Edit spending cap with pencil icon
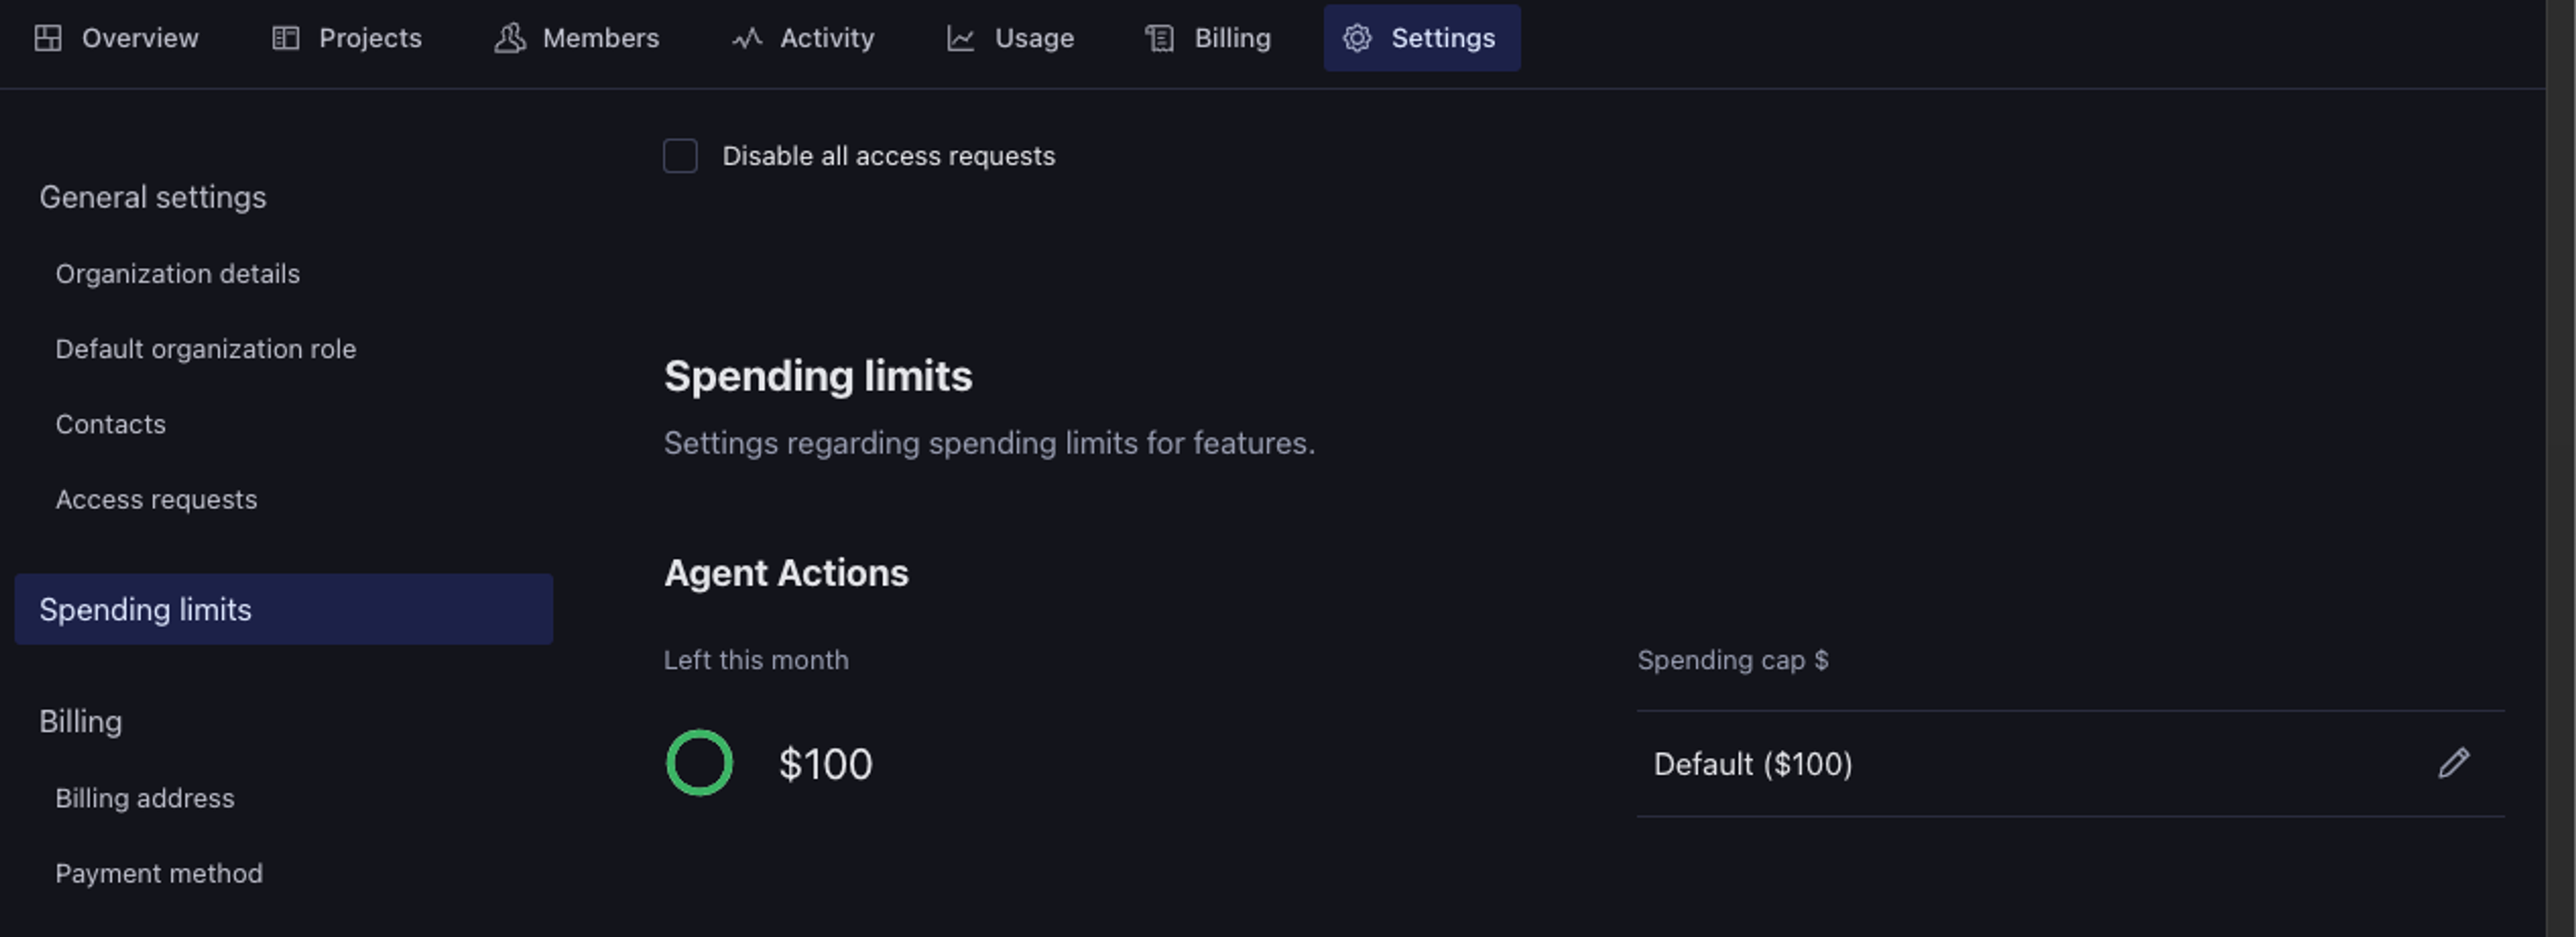 (x=2453, y=763)
